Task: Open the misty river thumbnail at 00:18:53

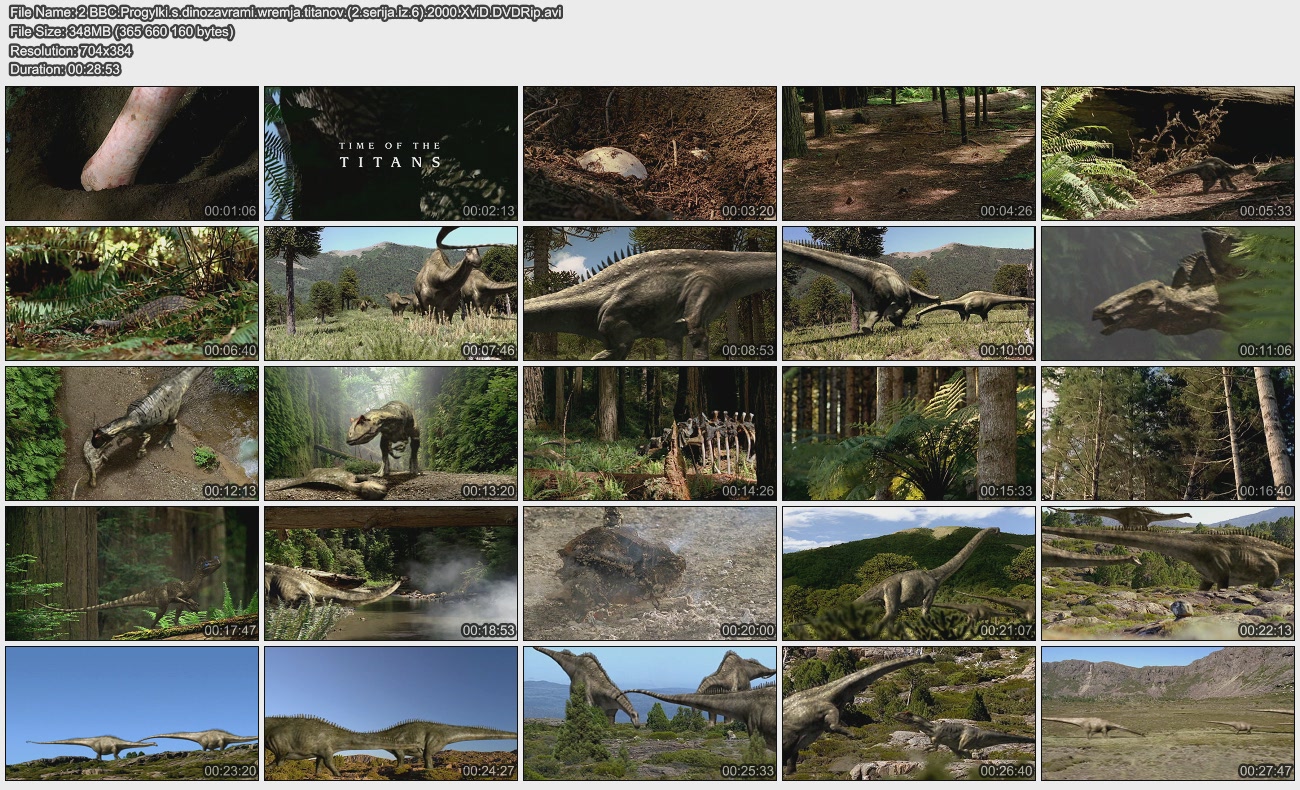Action: tap(391, 573)
